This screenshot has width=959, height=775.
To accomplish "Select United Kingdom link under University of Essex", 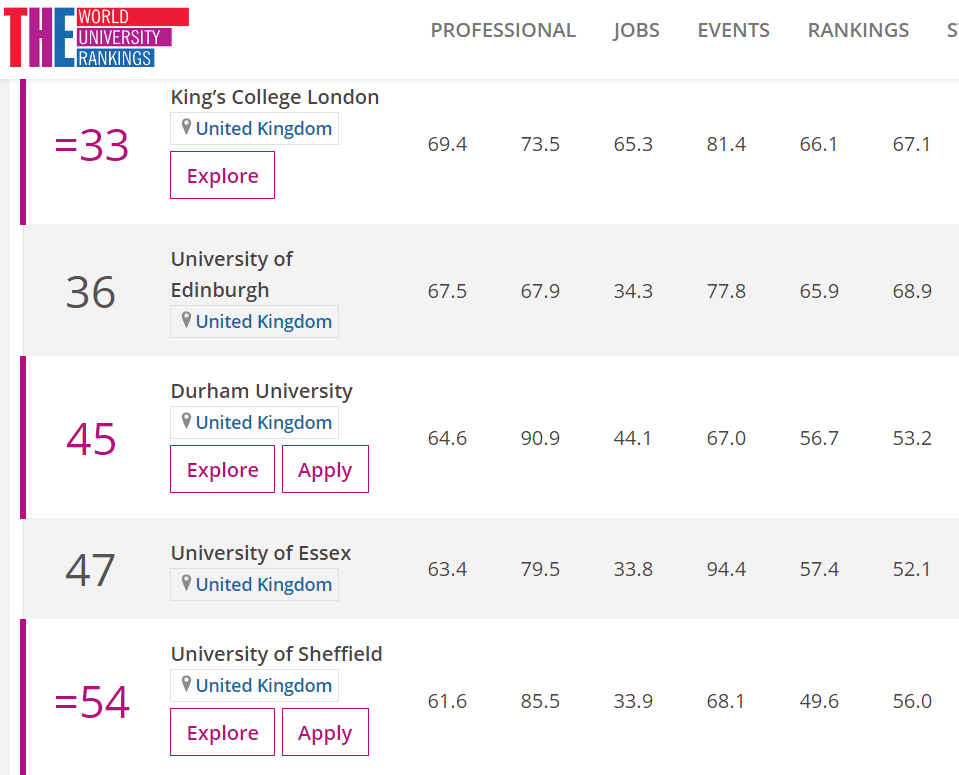I will [x=264, y=585].
